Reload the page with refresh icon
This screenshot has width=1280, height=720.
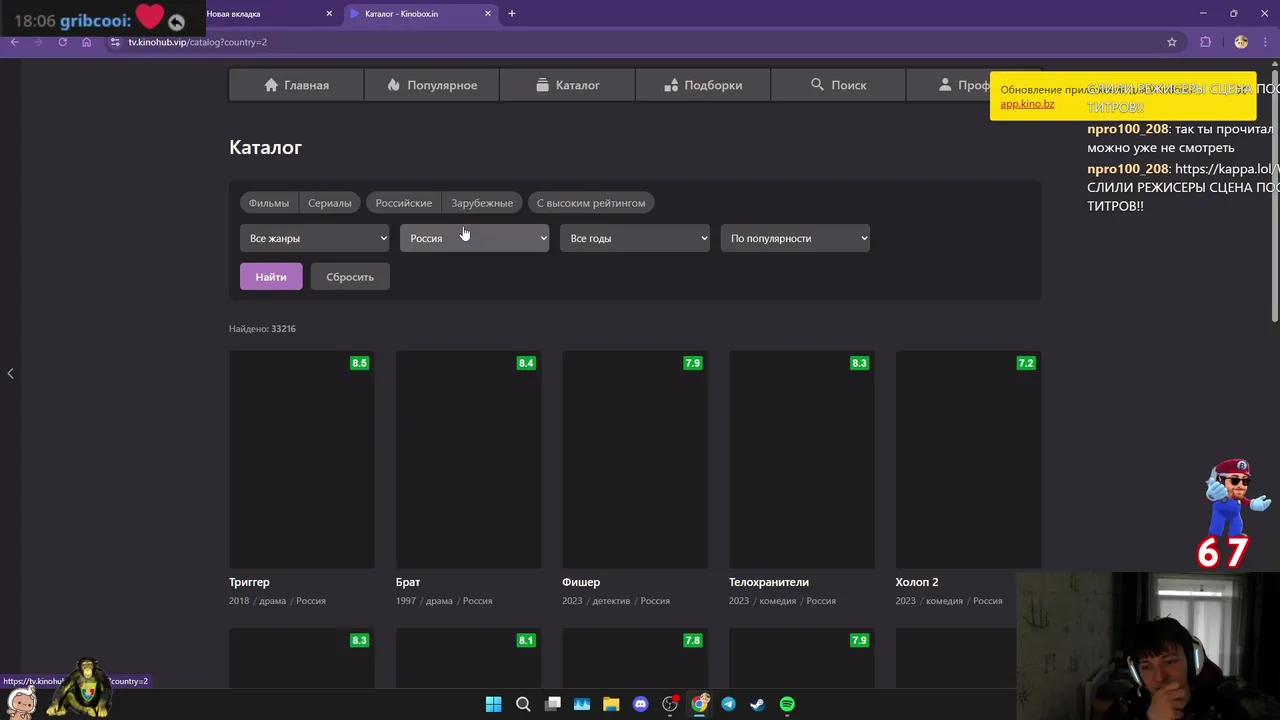(62, 42)
